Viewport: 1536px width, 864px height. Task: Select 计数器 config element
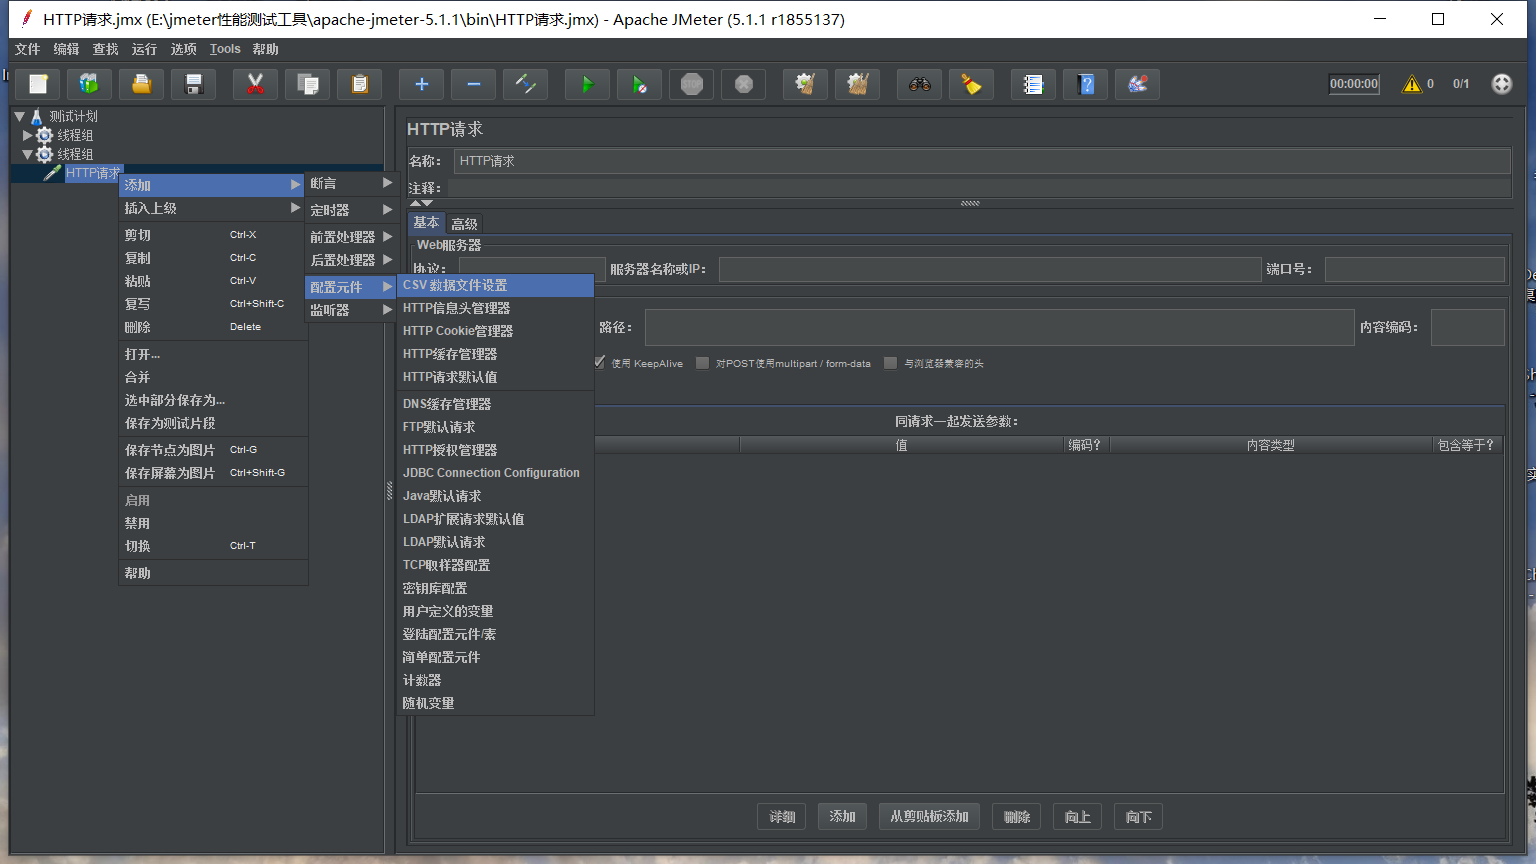coord(496,680)
